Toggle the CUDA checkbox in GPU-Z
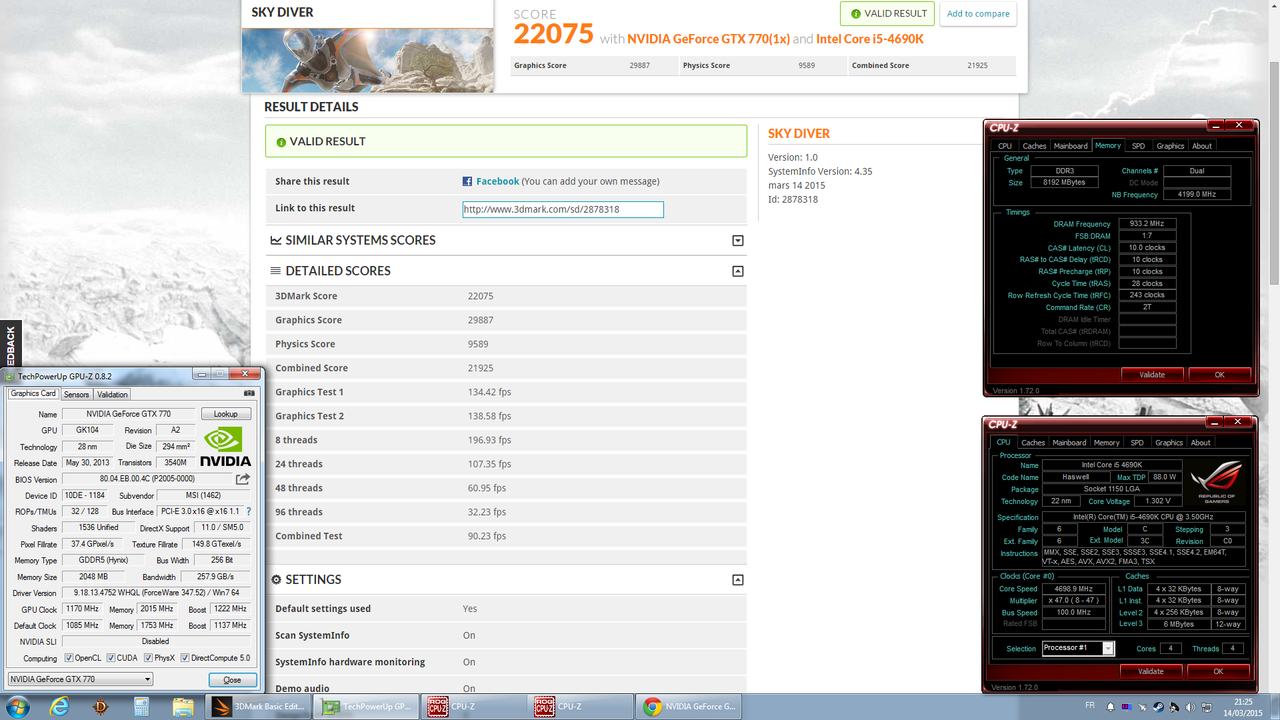The image size is (1280, 720). click(113, 658)
